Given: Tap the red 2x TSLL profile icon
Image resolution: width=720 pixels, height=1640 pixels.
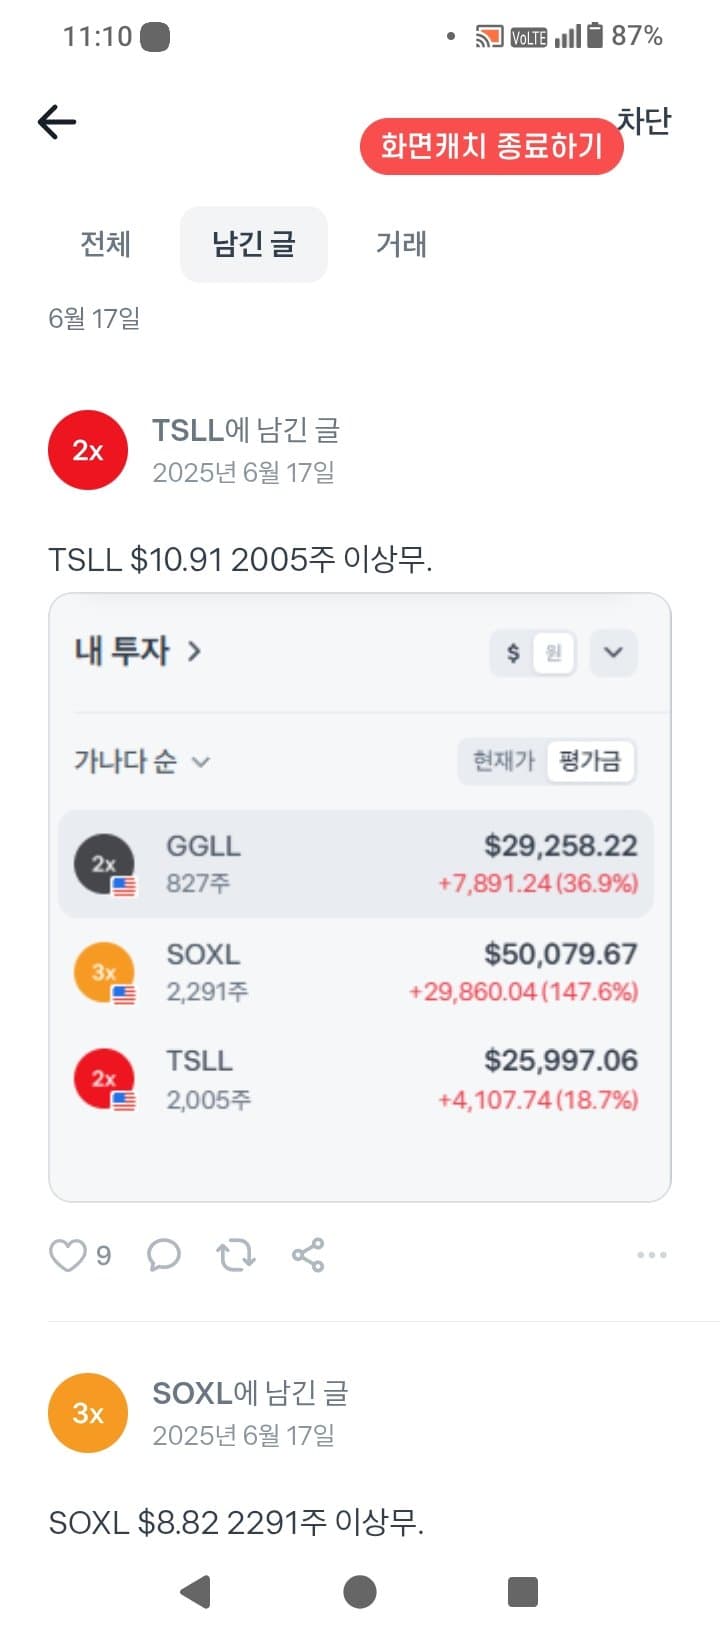Looking at the screenshot, I should (88, 450).
